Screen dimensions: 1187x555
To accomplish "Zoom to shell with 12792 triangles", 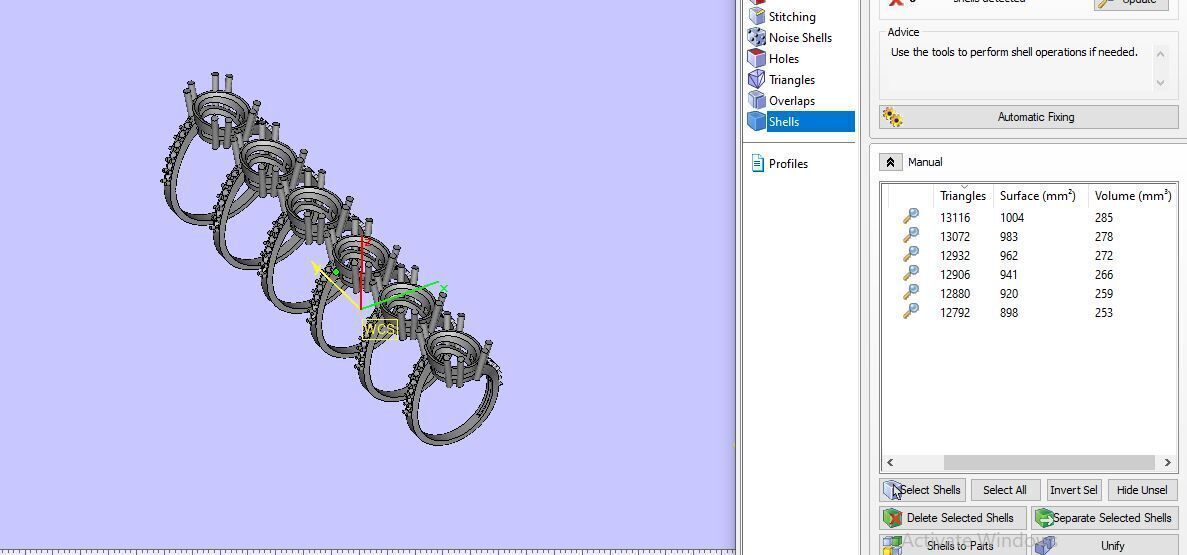I will 911,312.
